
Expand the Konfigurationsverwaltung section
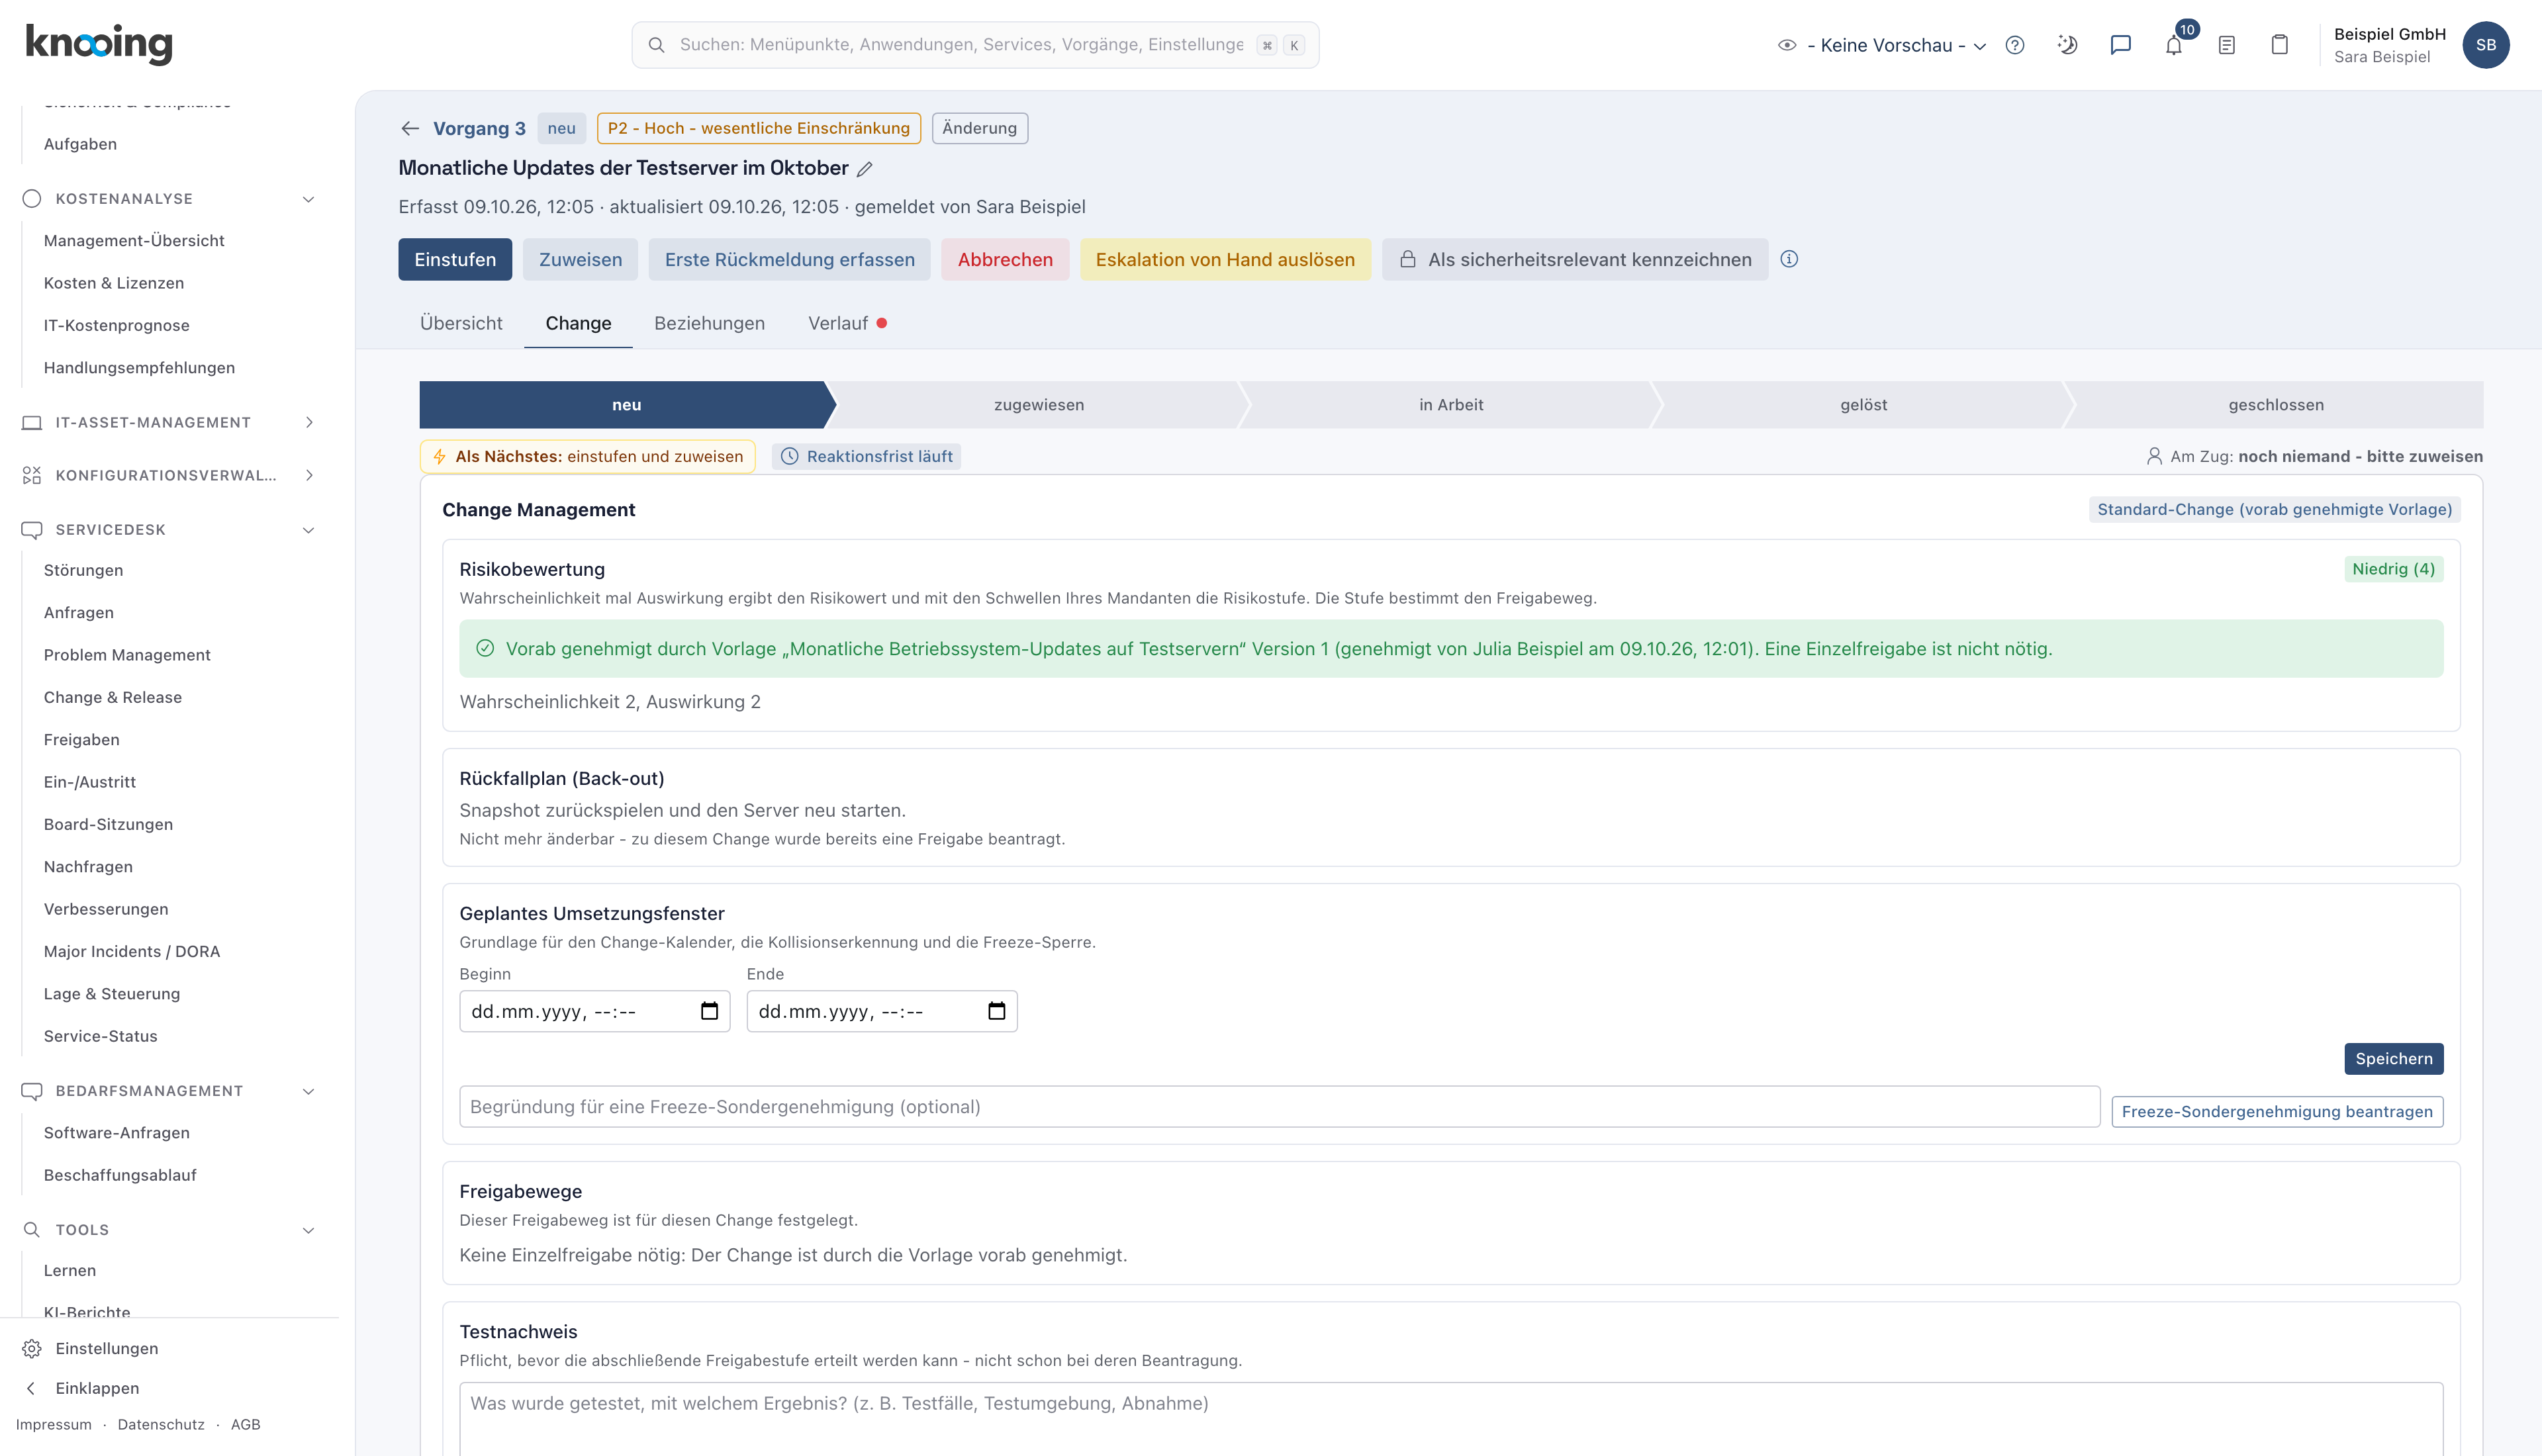tap(309, 475)
